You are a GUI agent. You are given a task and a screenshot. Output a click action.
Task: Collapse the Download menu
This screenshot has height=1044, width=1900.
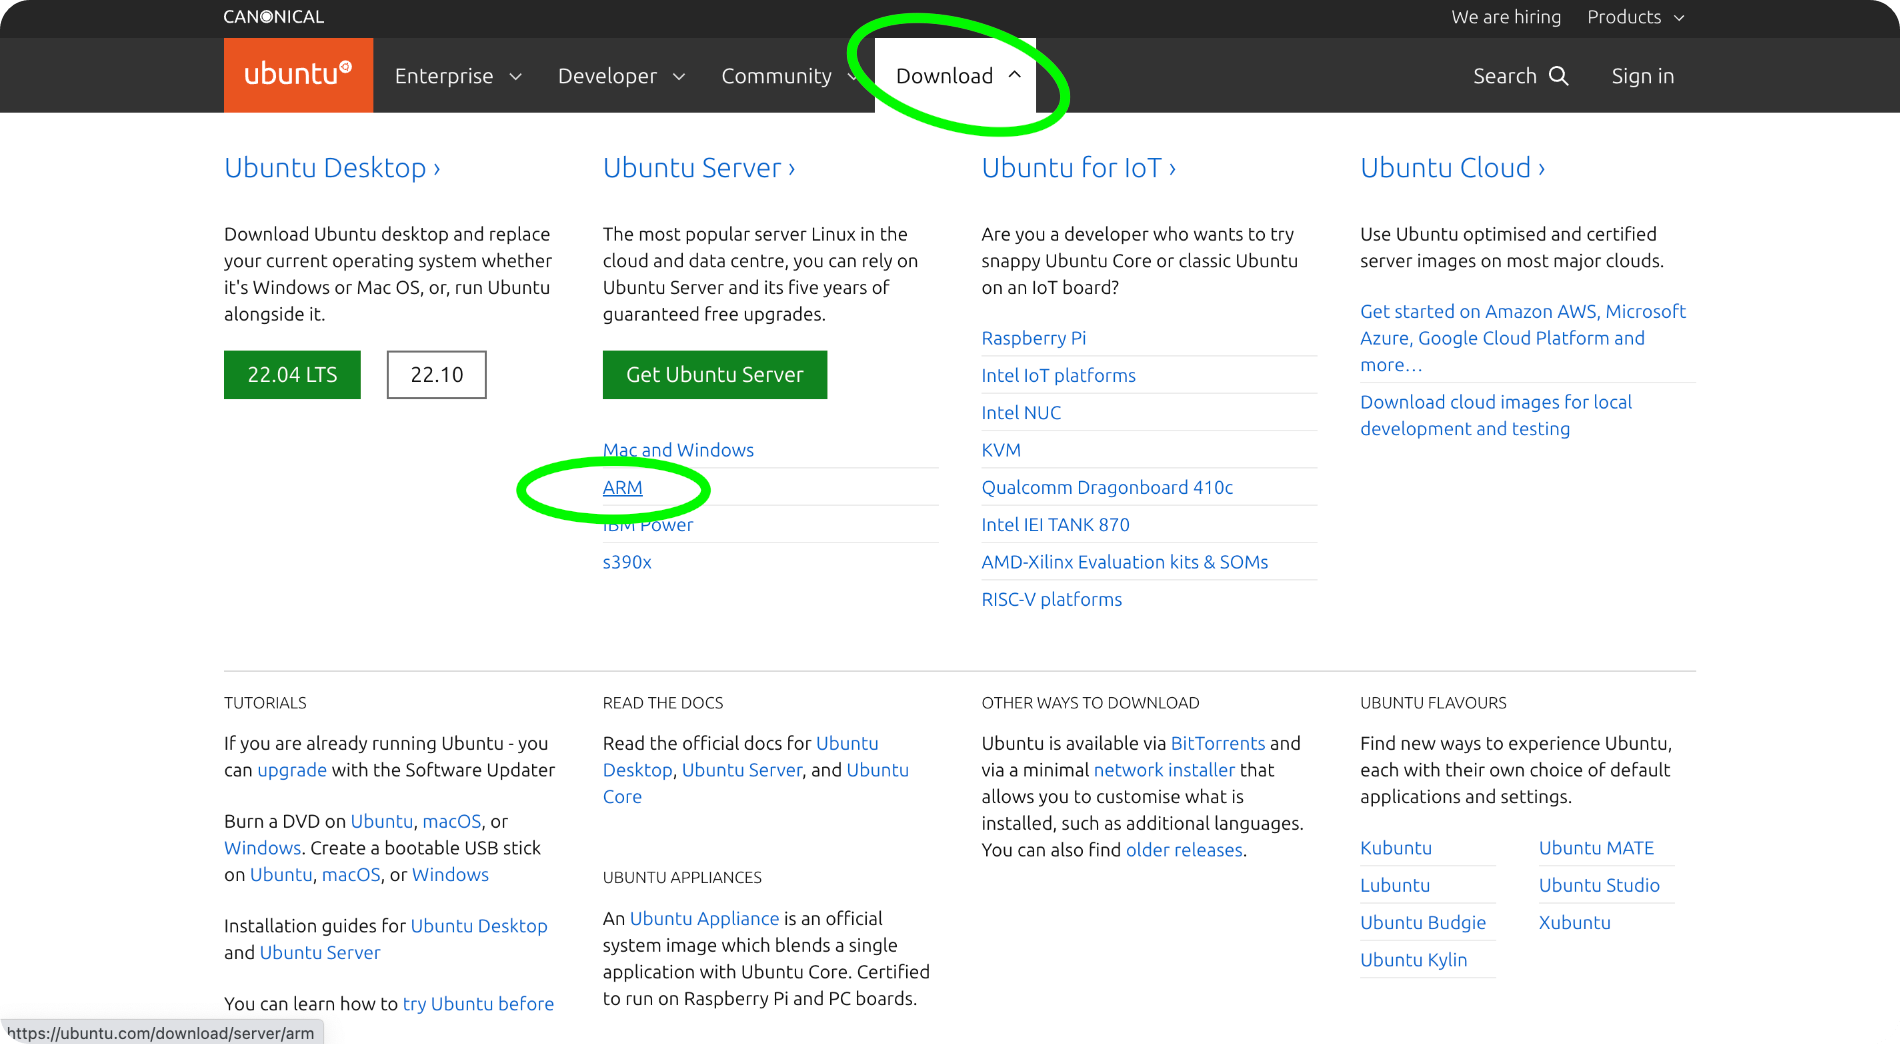(956, 76)
